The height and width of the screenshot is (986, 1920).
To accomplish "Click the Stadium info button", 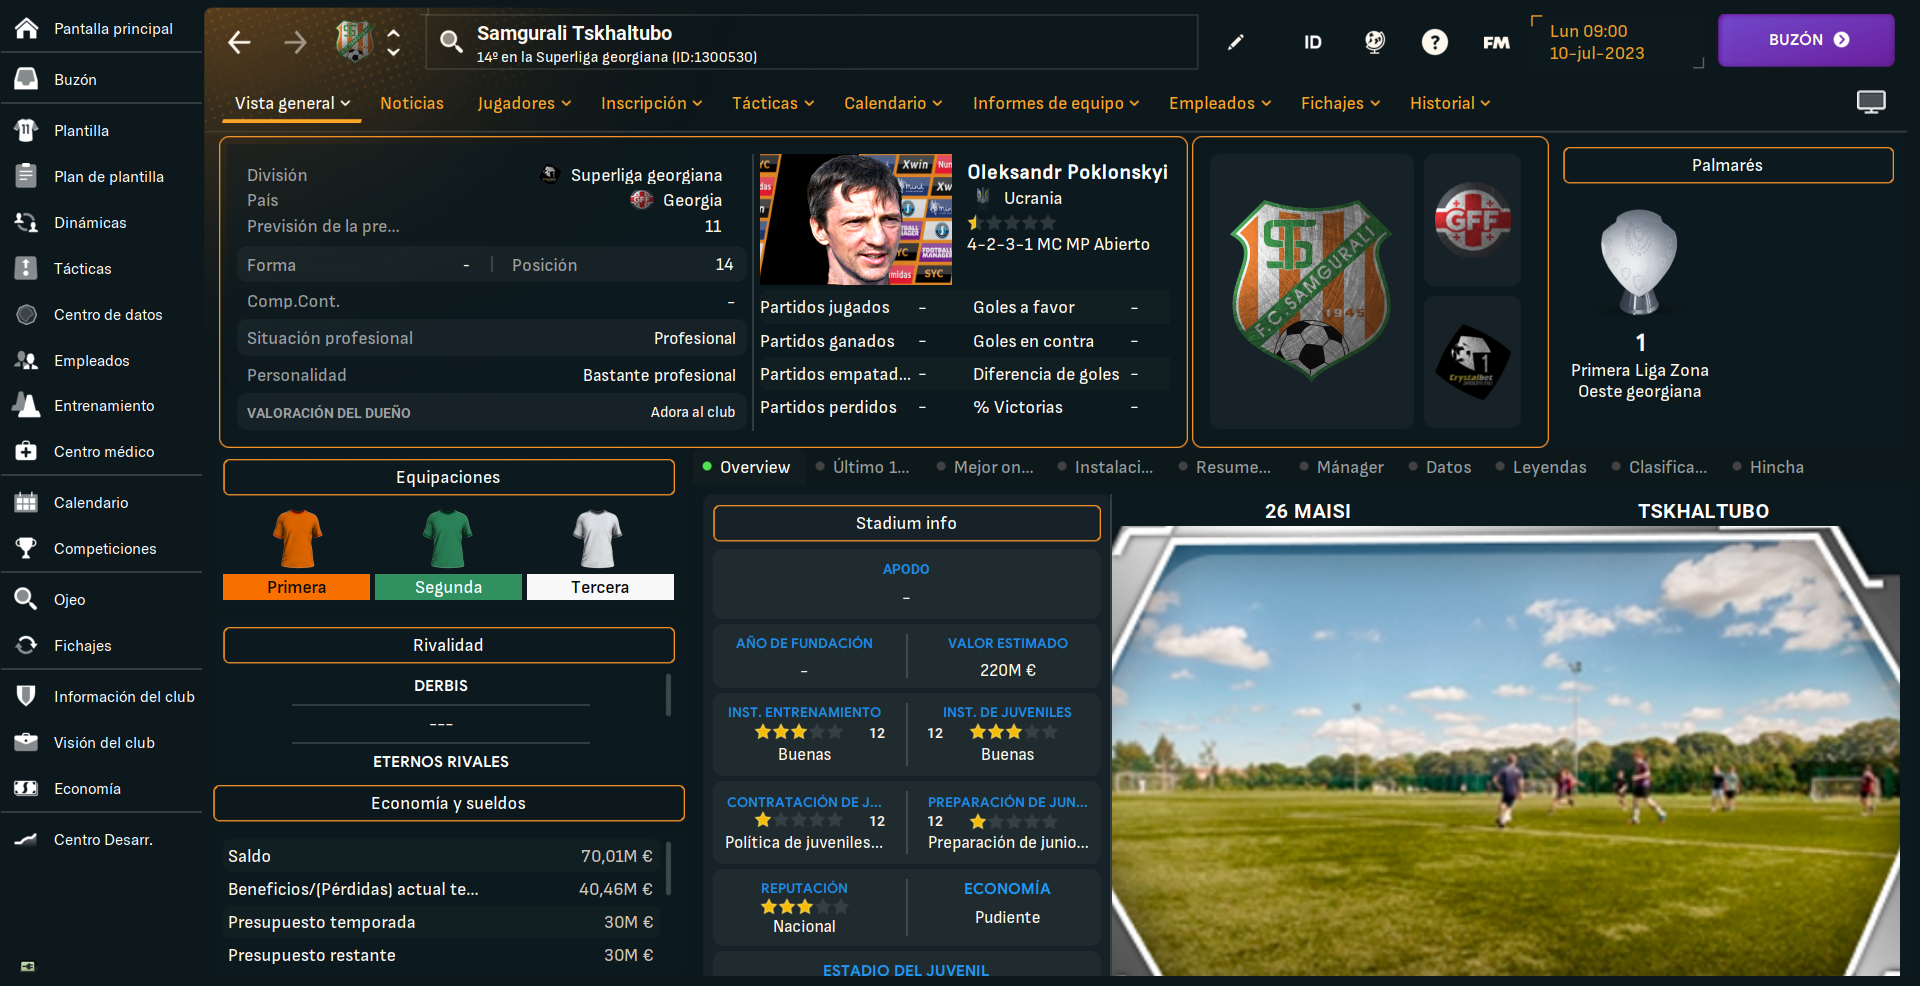I will (x=906, y=523).
